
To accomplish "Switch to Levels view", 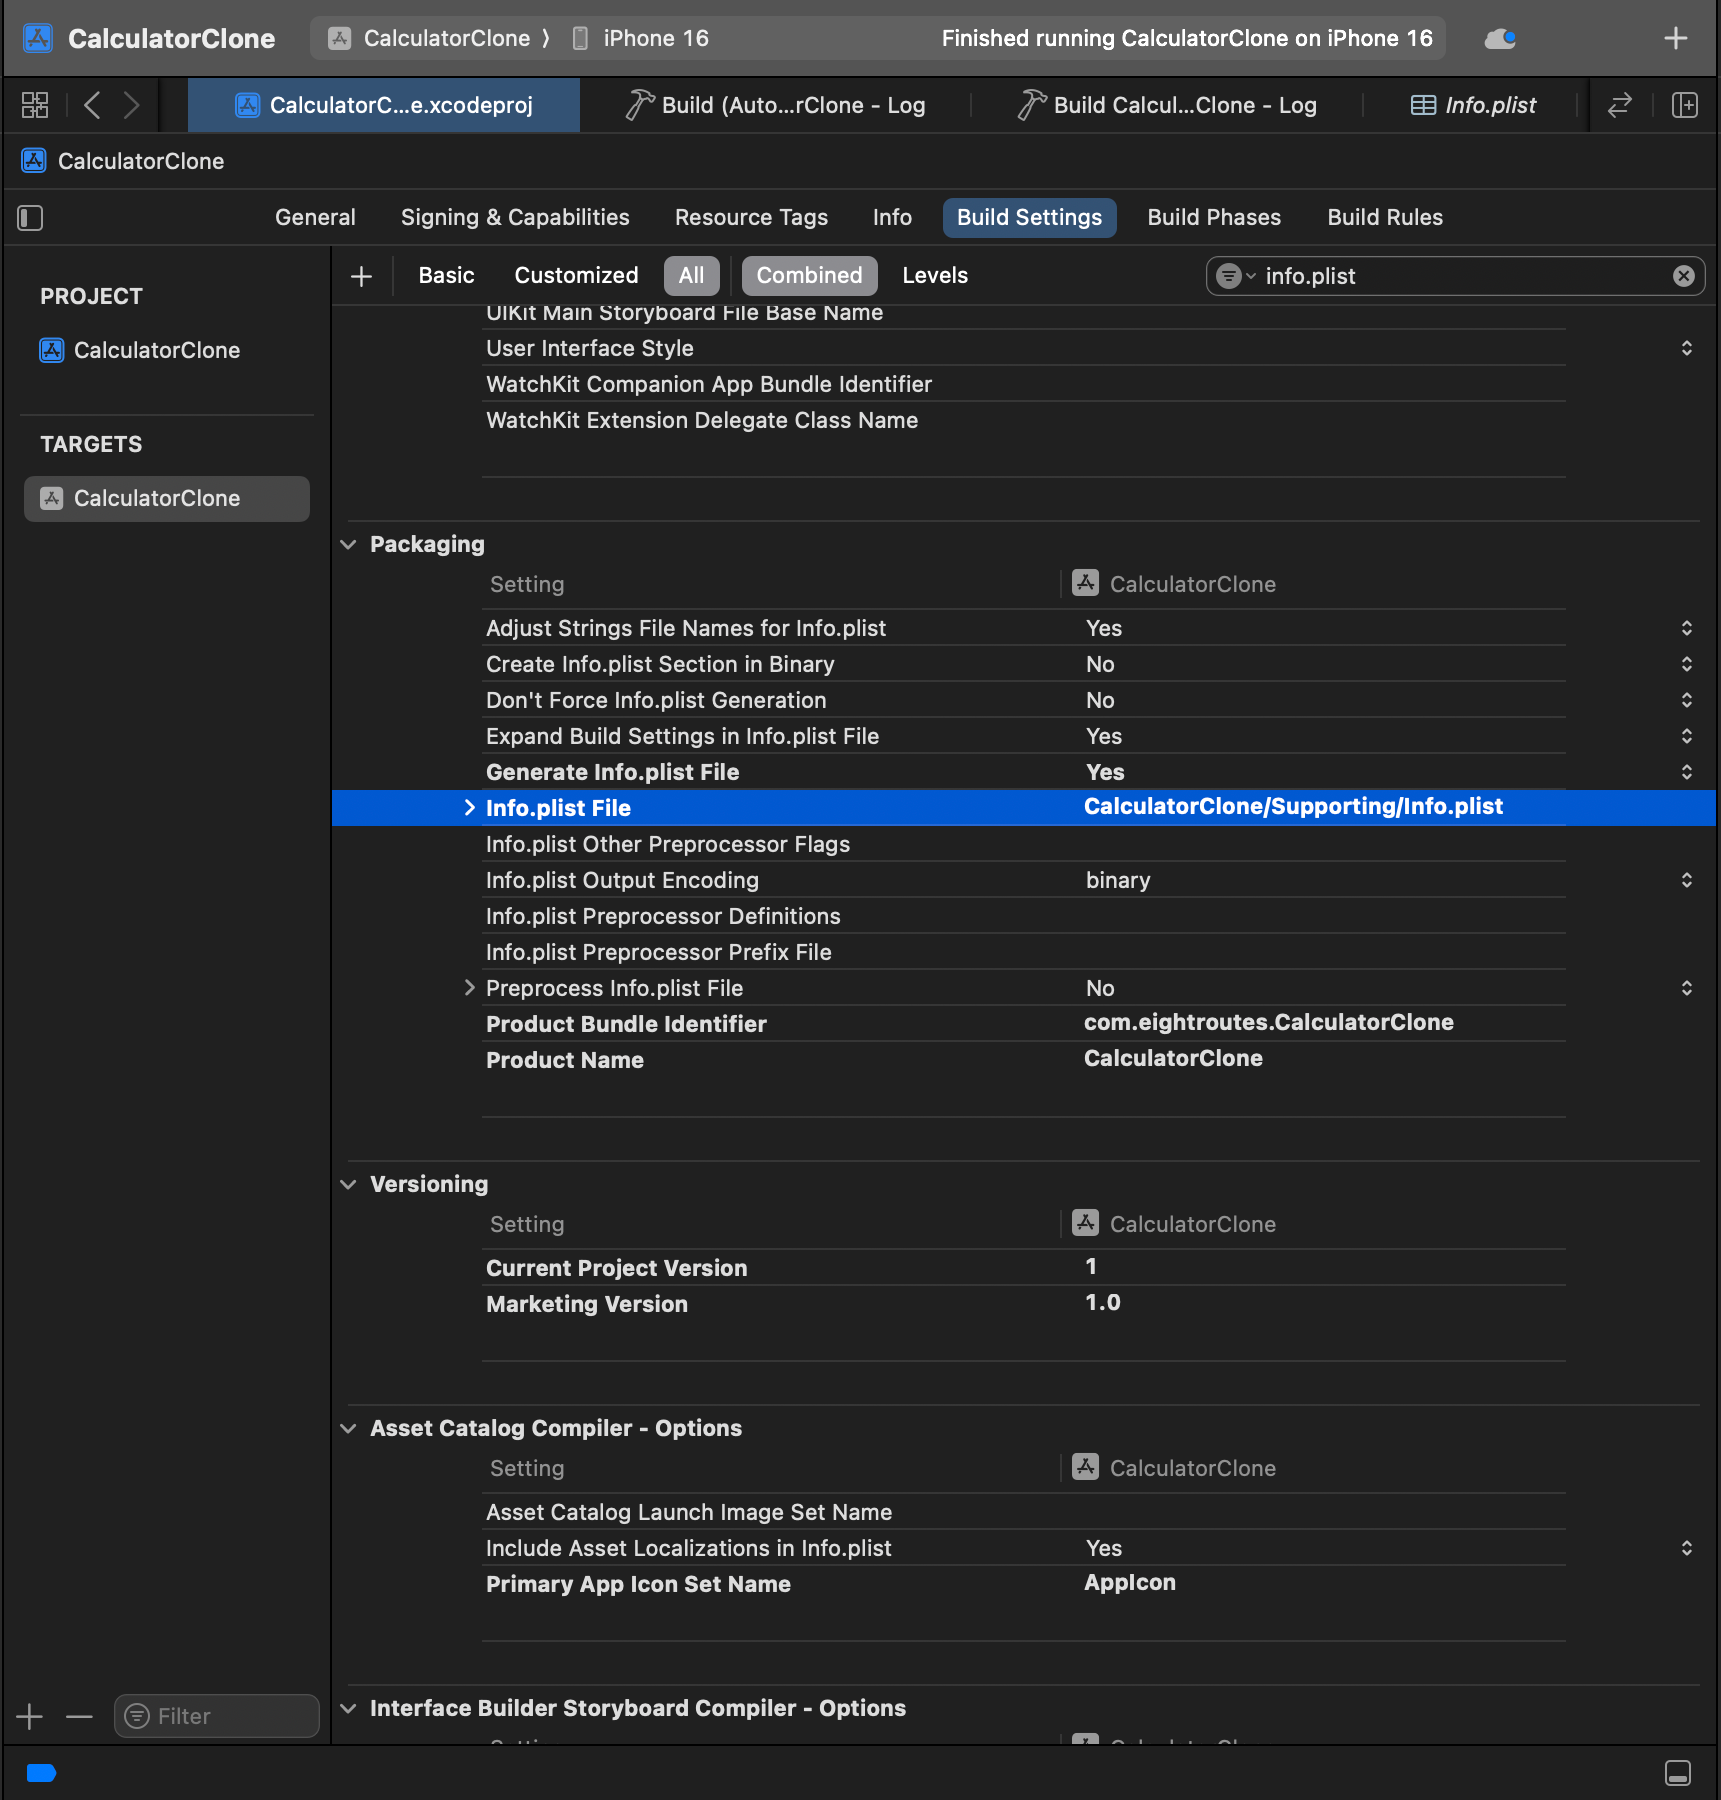I will (935, 276).
